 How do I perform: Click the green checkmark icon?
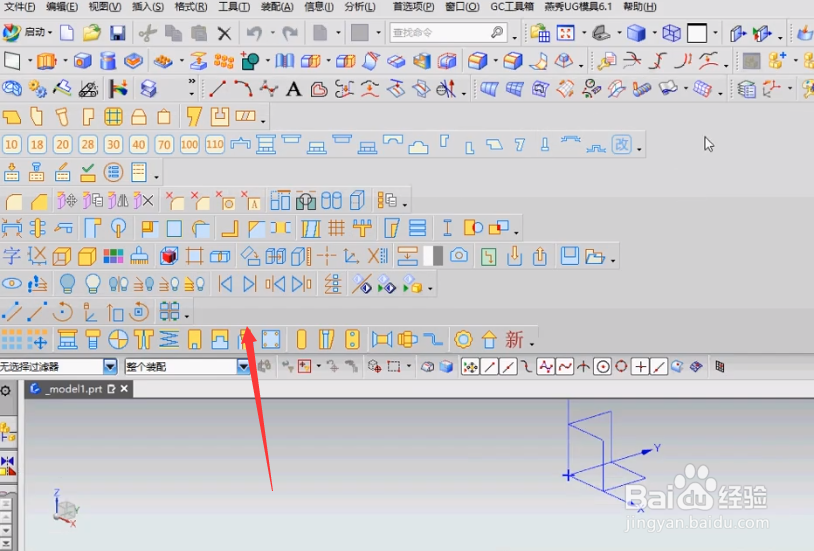pyautogui.click(x=88, y=172)
